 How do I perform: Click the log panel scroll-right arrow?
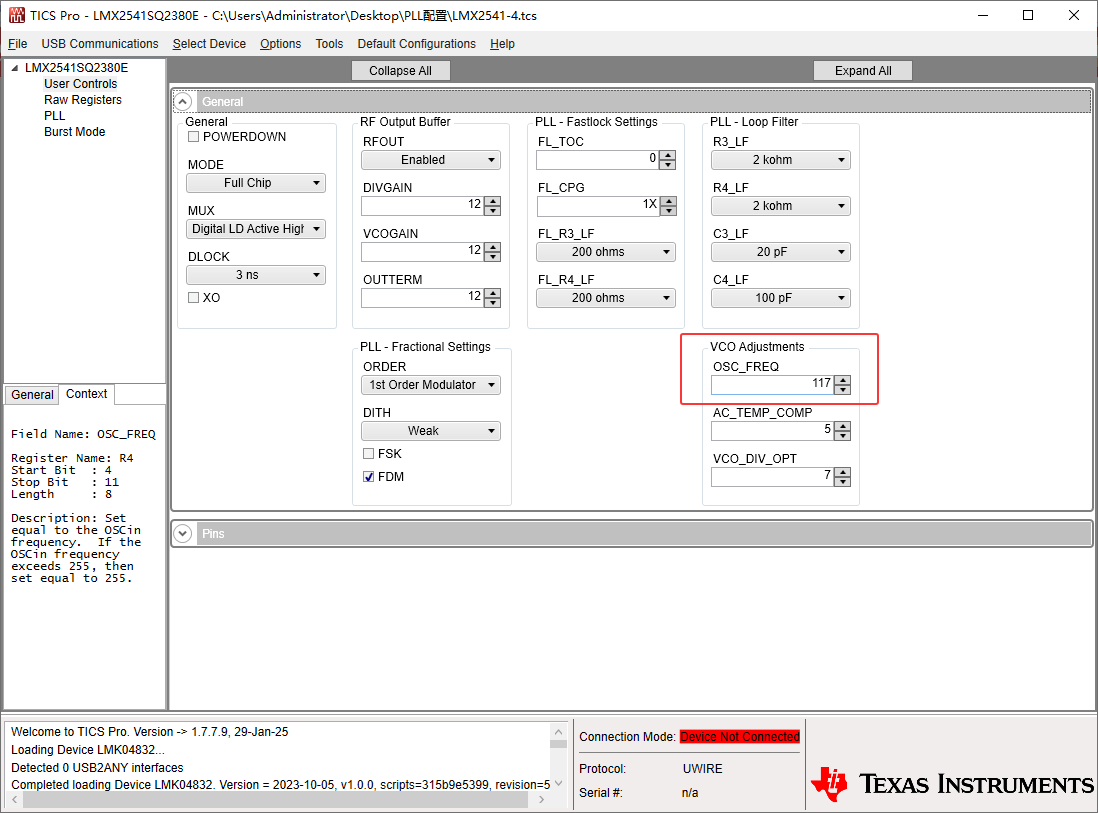[541, 799]
